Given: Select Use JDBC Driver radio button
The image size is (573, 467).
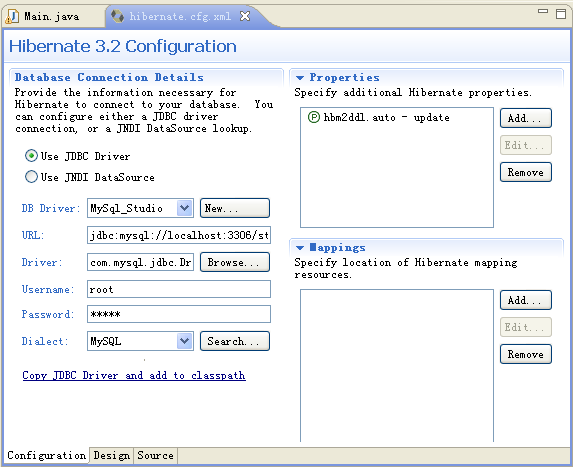Looking at the screenshot, I should 31,156.
